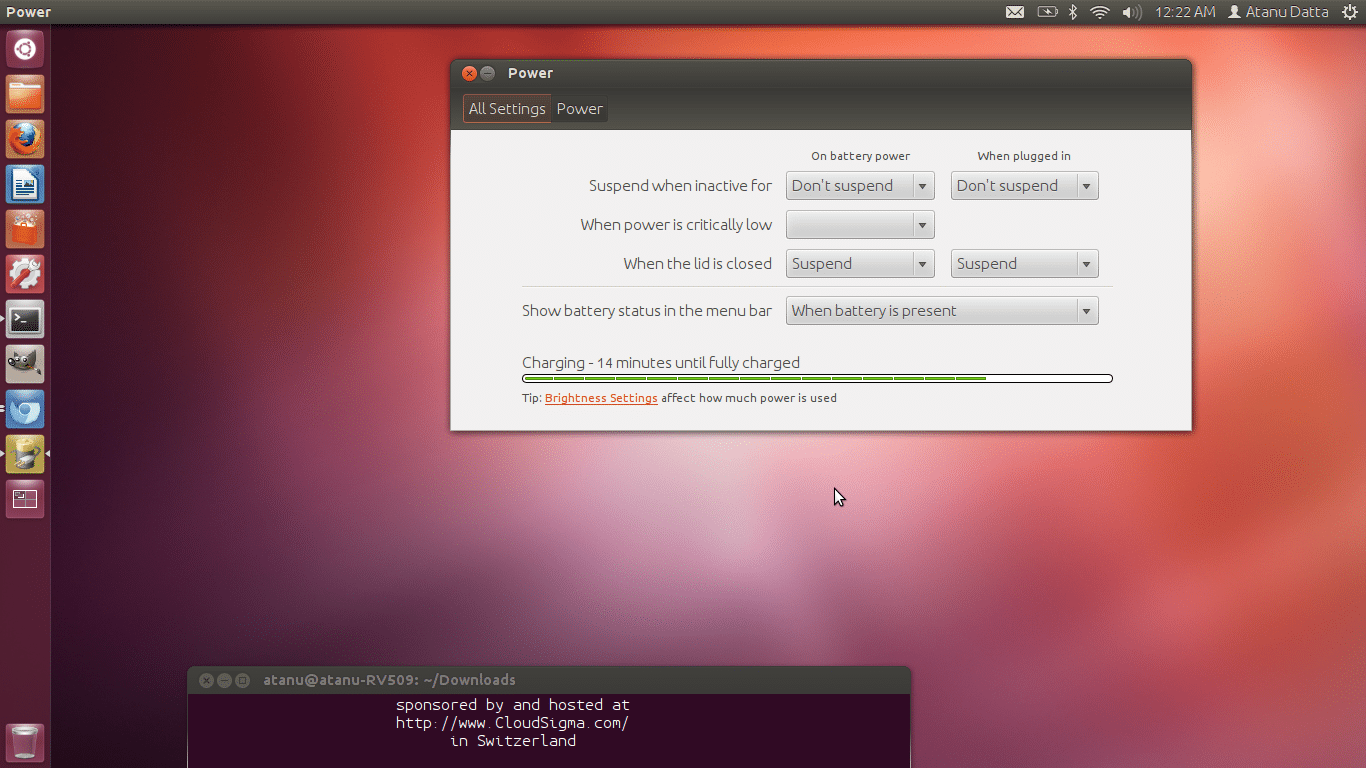Open Suspend when inactive when plugged in dropdown
1366x768 pixels.
click(1024, 186)
